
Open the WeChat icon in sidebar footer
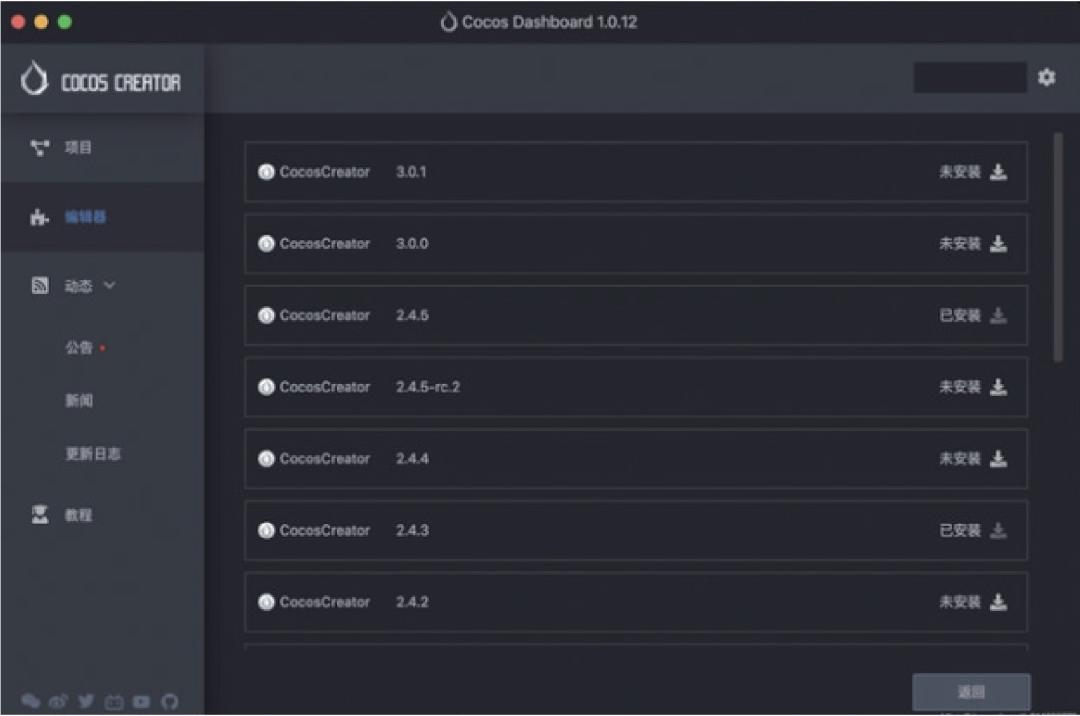[x=31, y=701]
